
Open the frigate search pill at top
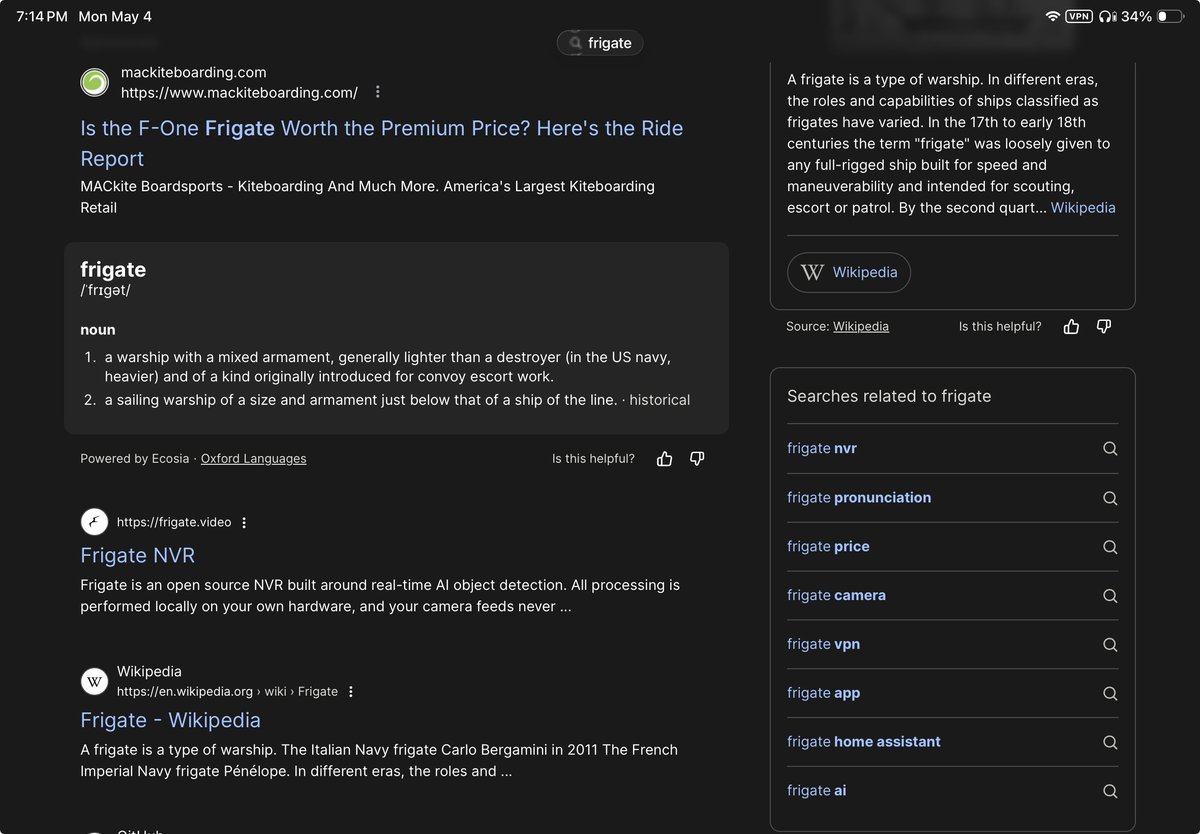tap(600, 43)
